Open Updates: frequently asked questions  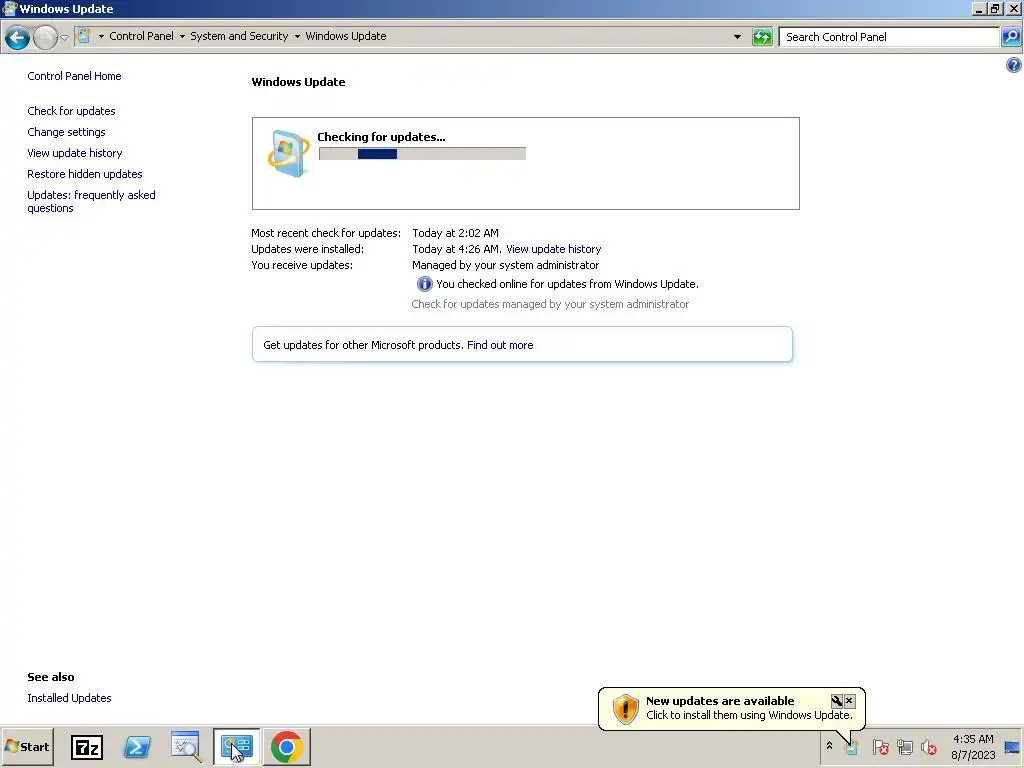[91, 201]
